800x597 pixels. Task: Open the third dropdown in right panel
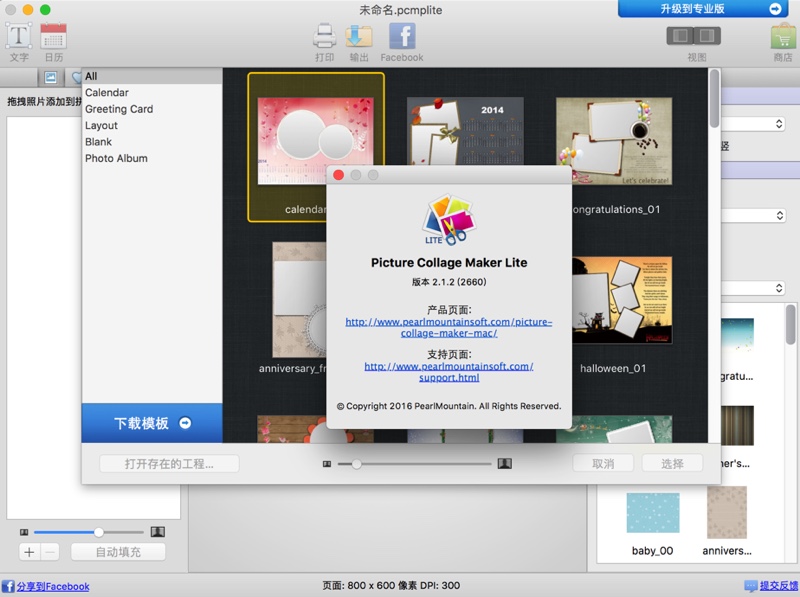pyautogui.click(x=753, y=288)
